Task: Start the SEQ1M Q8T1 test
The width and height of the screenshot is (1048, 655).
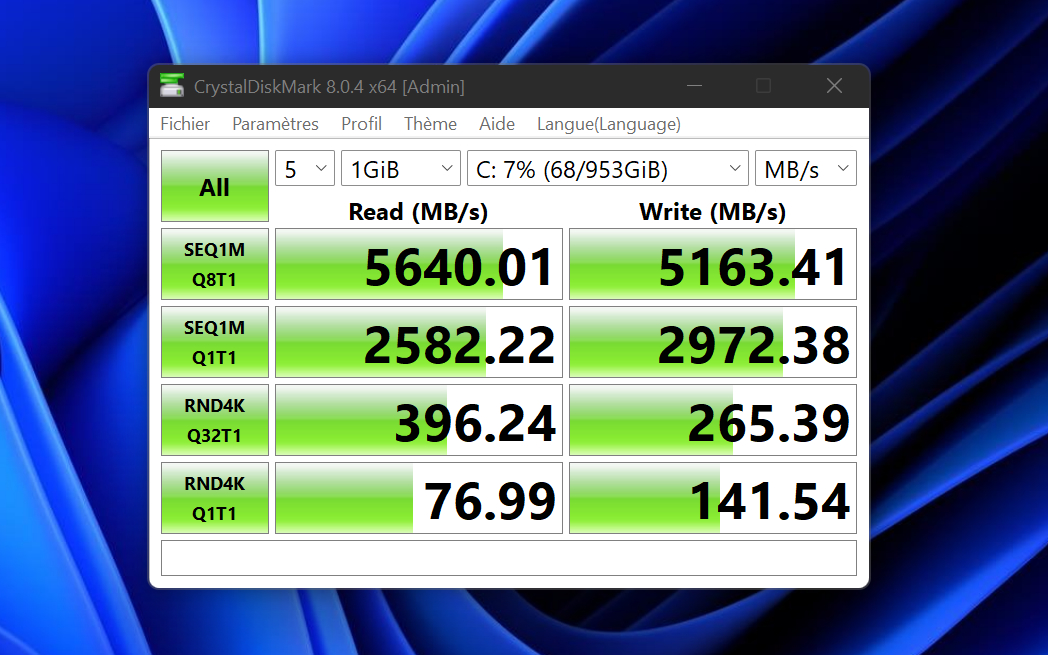Action: 215,264
